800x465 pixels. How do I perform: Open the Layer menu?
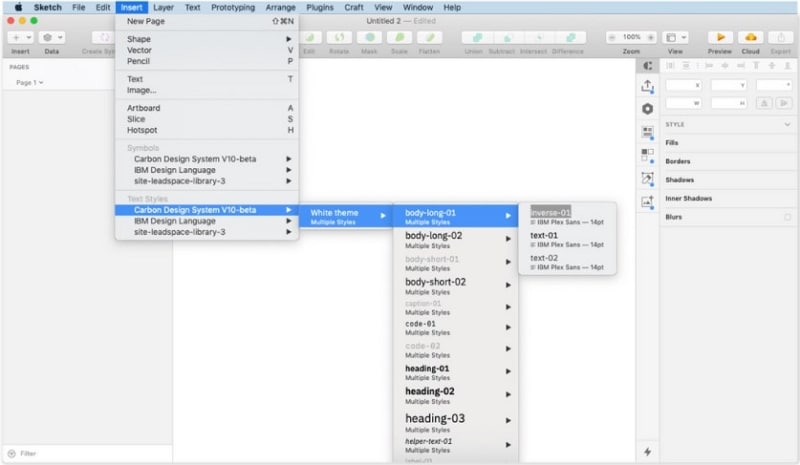click(x=163, y=7)
